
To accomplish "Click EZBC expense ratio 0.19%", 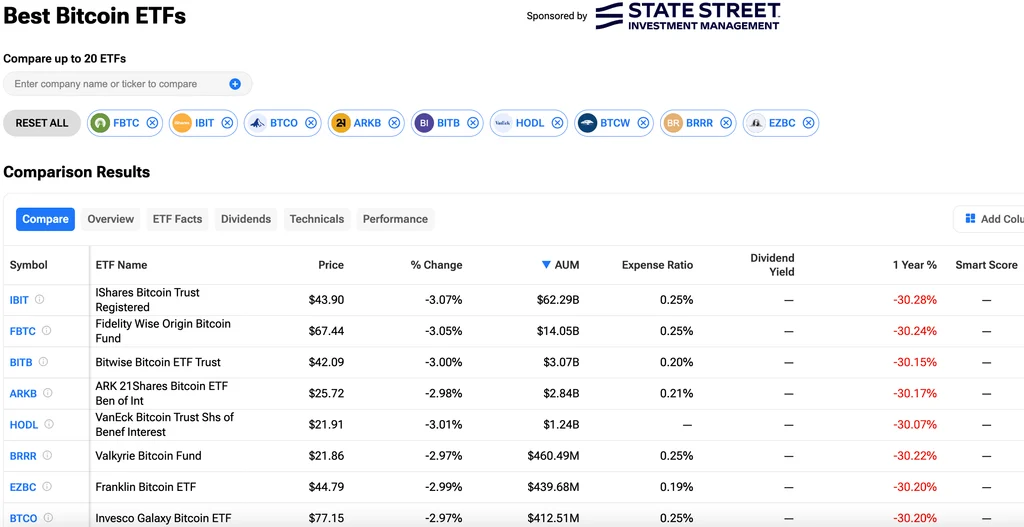I will point(677,487).
